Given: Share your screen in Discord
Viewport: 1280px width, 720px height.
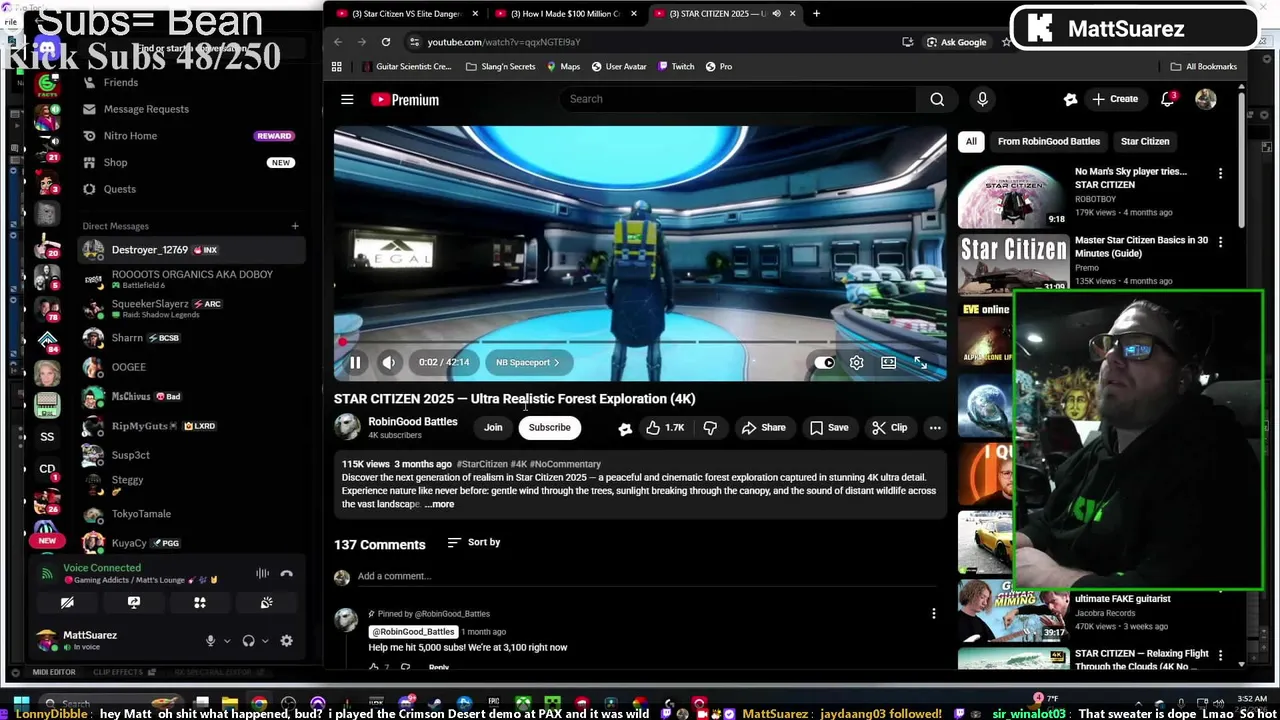Looking at the screenshot, I should [x=134, y=603].
